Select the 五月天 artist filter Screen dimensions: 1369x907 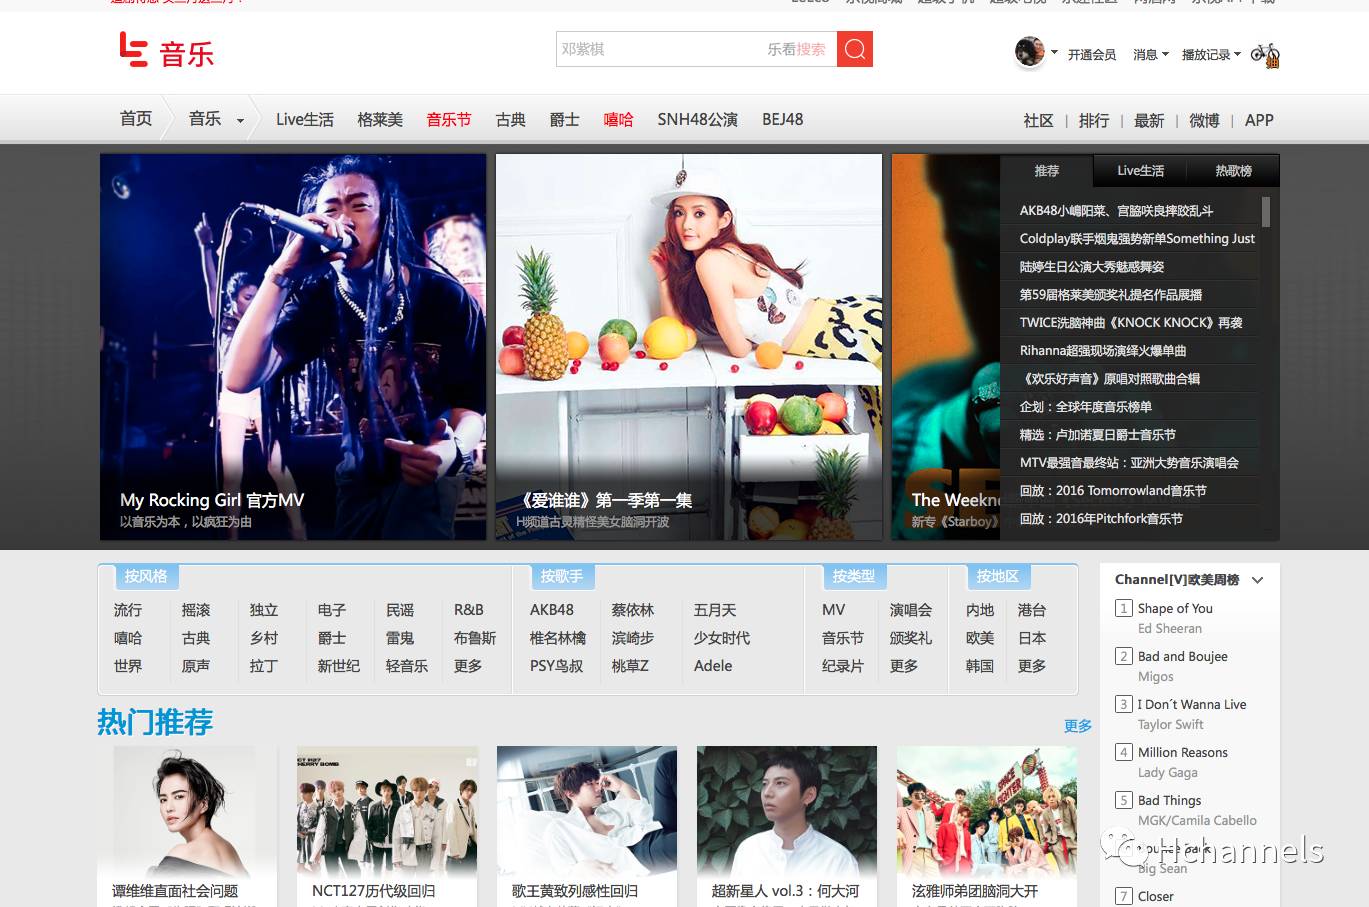pos(715,610)
